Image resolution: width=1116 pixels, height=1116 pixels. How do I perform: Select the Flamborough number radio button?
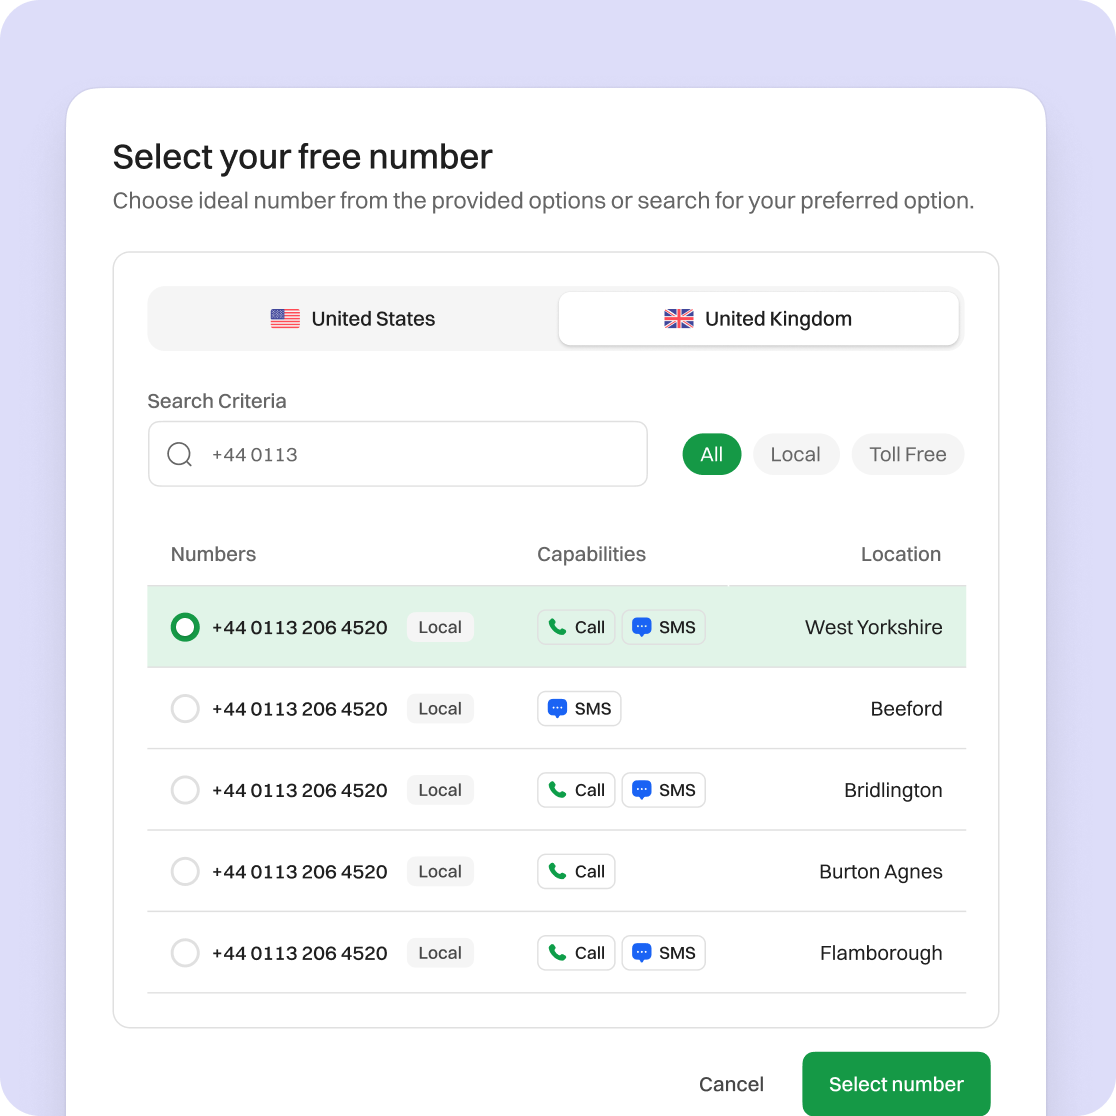185,953
